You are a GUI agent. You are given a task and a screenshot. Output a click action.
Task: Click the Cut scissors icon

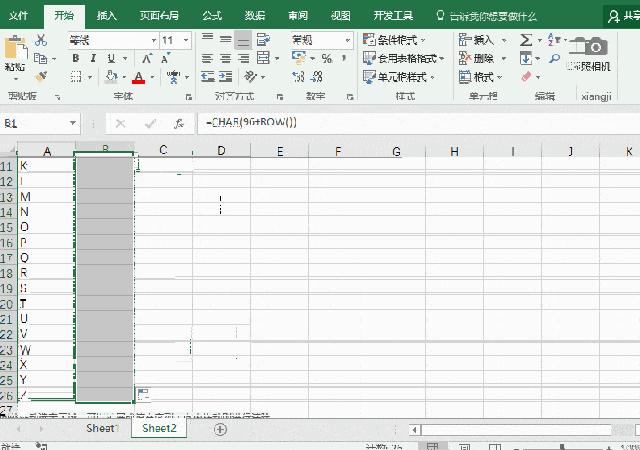coord(40,40)
